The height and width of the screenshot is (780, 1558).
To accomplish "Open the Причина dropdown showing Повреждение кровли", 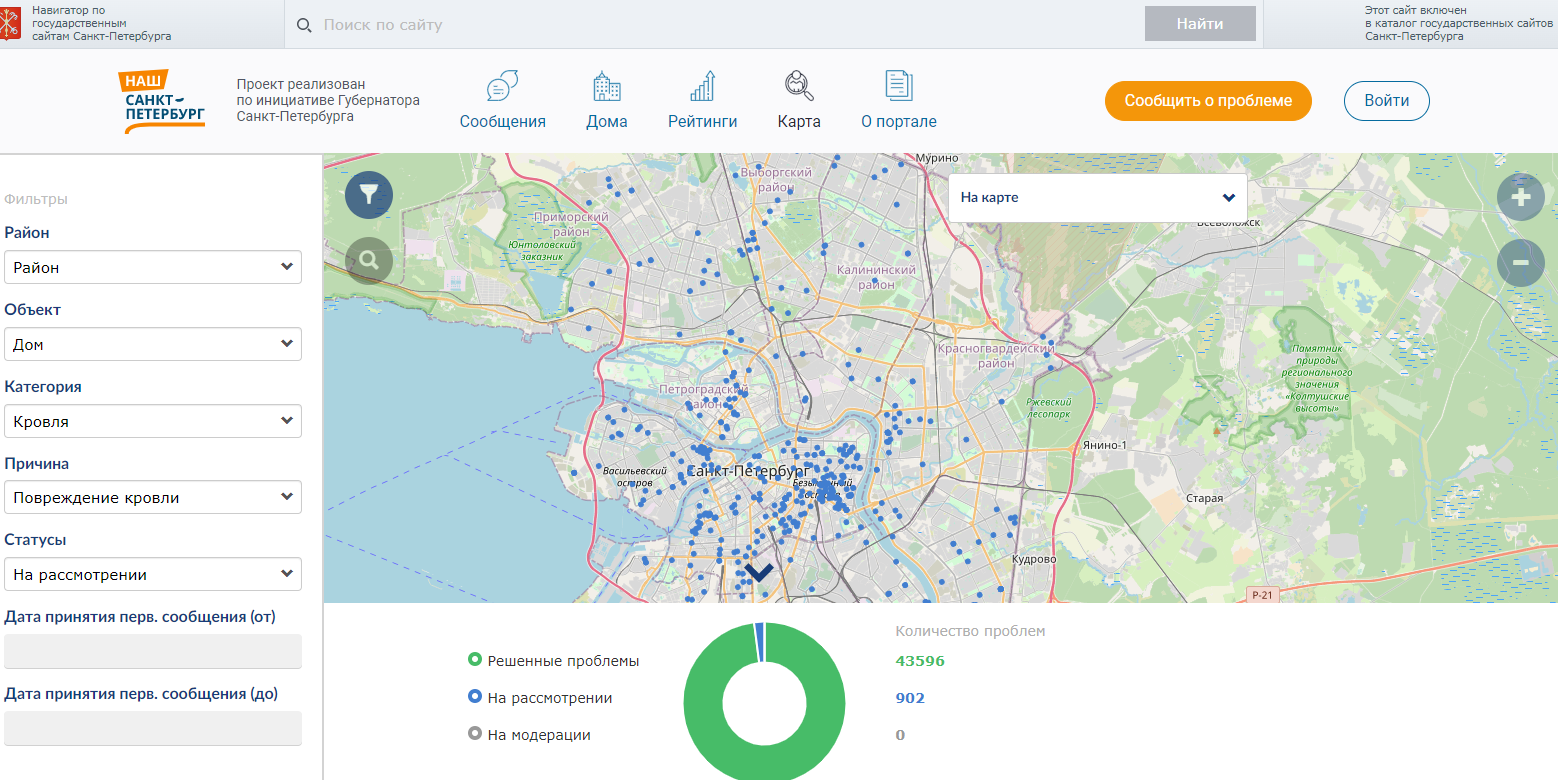I will (153, 497).
